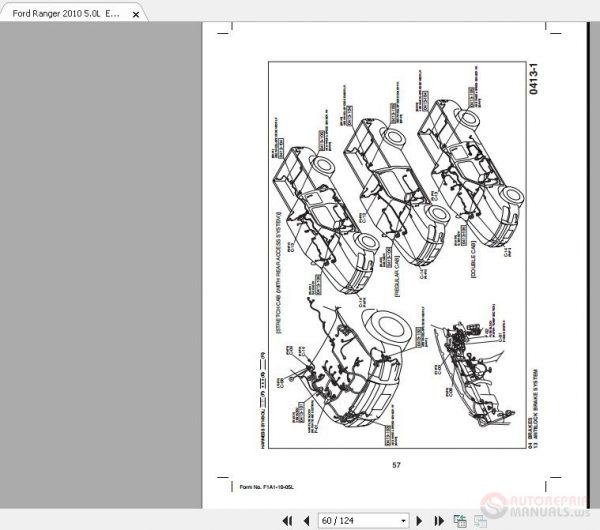Go to the previous page

(x=306, y=521)
